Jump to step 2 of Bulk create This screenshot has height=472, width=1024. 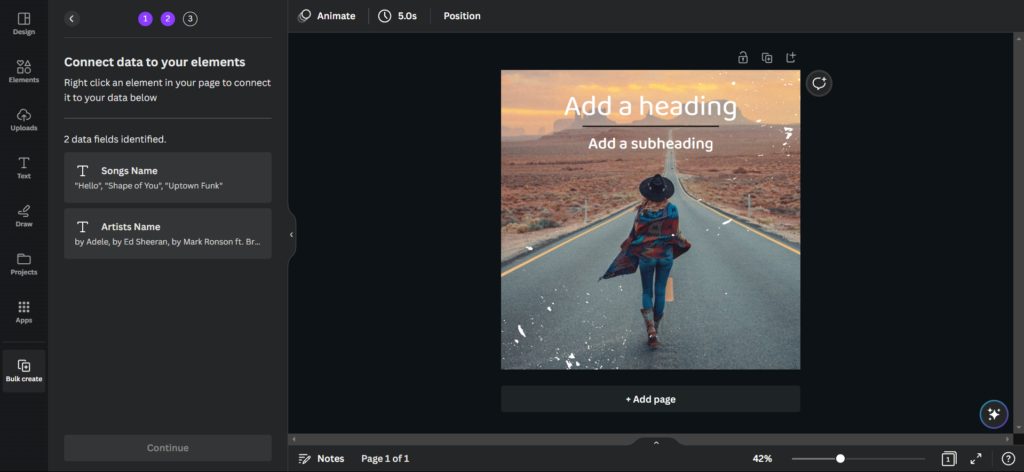pos(168,19)
